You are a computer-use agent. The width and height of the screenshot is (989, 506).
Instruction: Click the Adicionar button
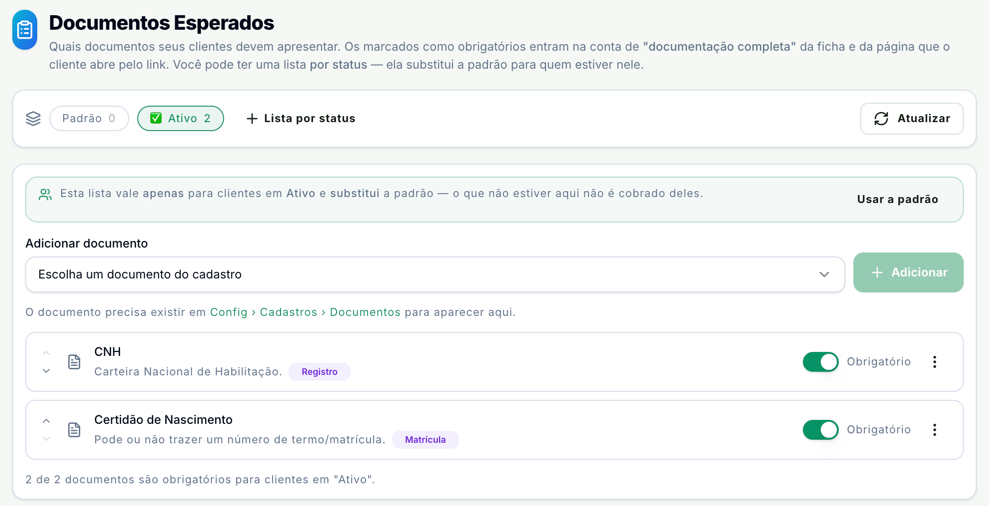[x=908, y=273]
